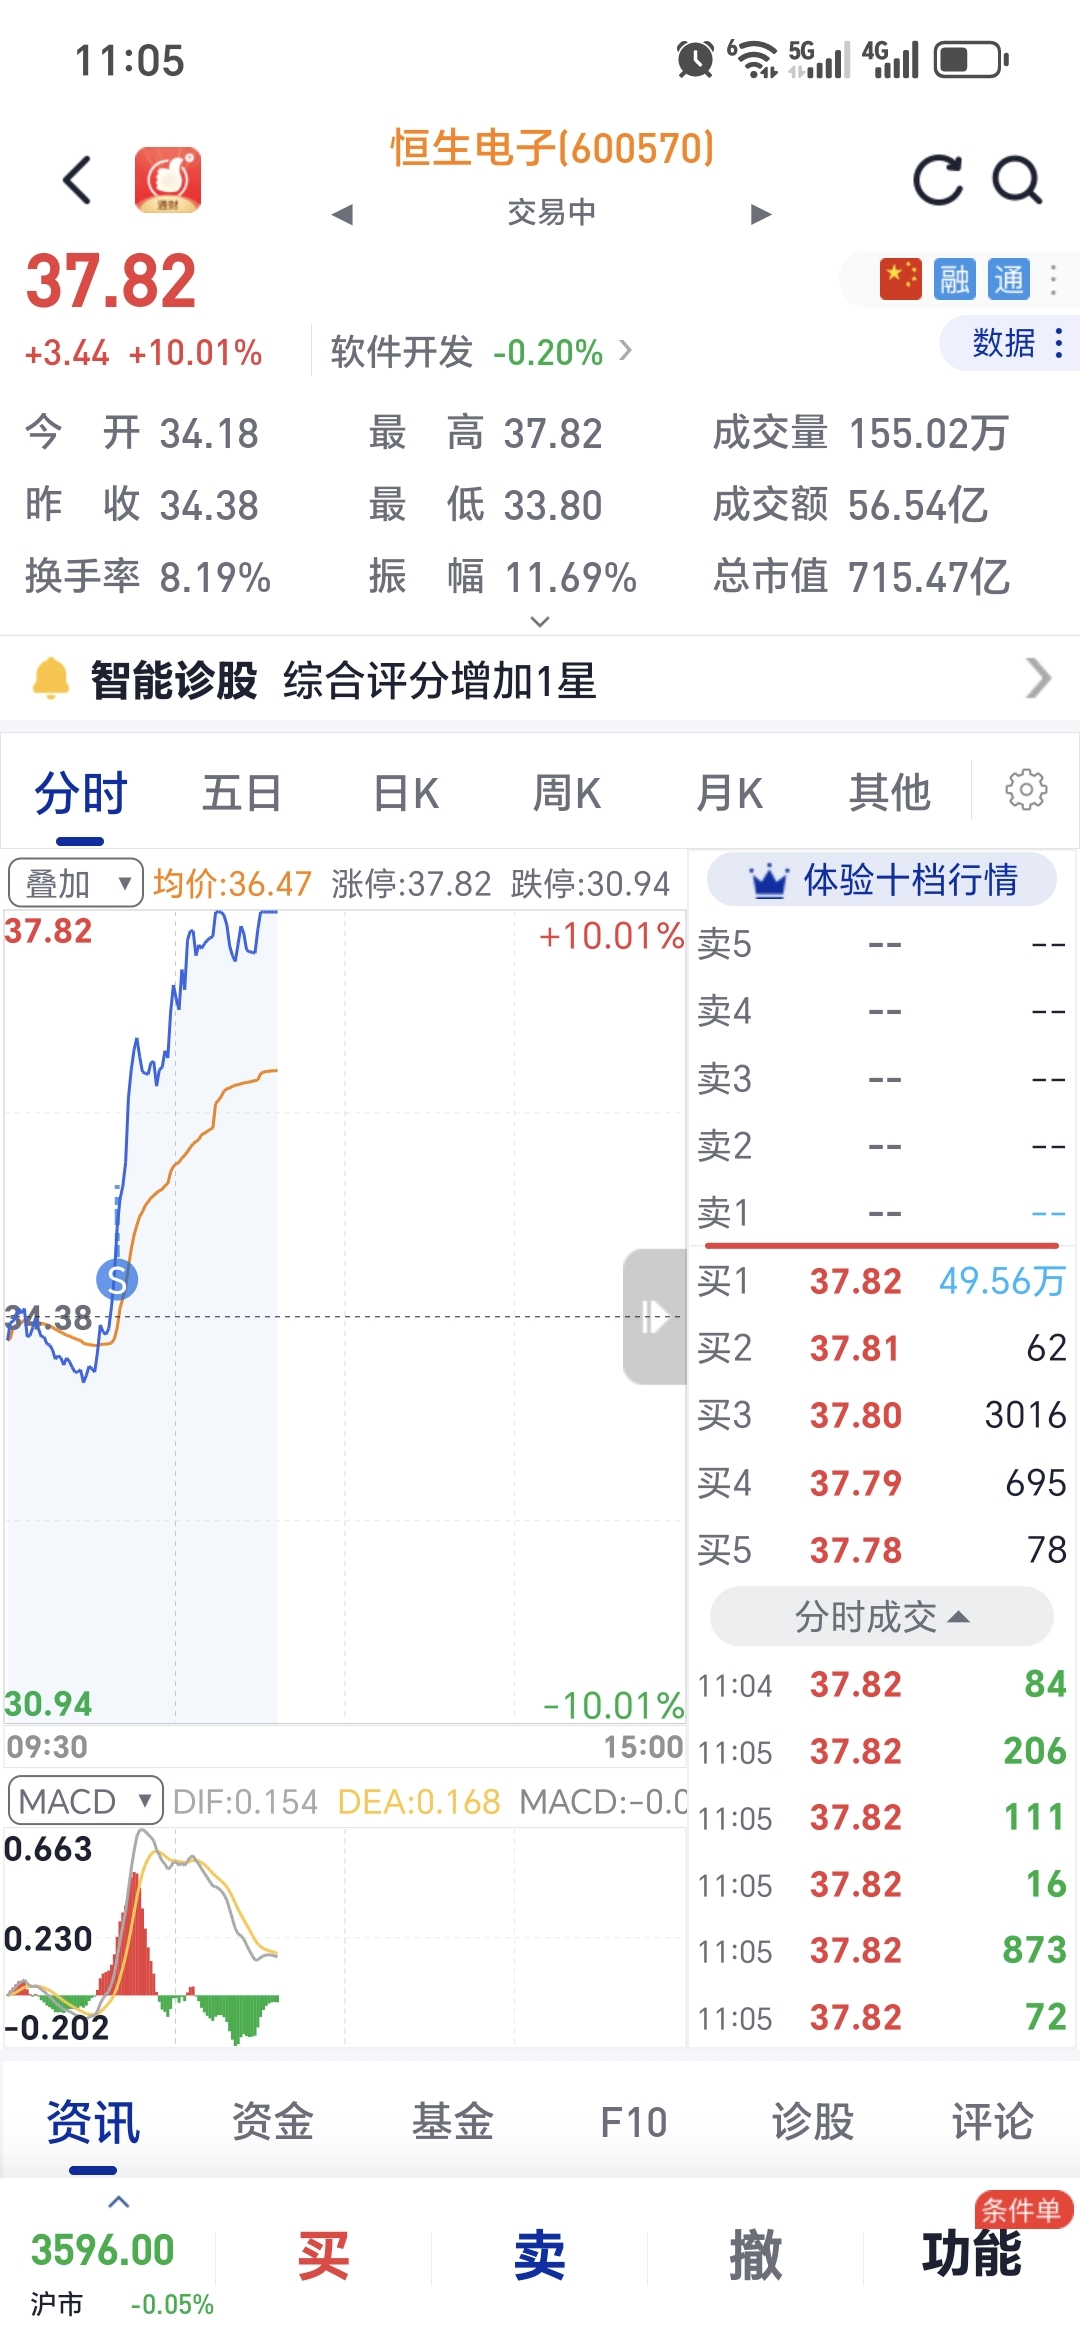Go to next stock arrow

[760, 213]
